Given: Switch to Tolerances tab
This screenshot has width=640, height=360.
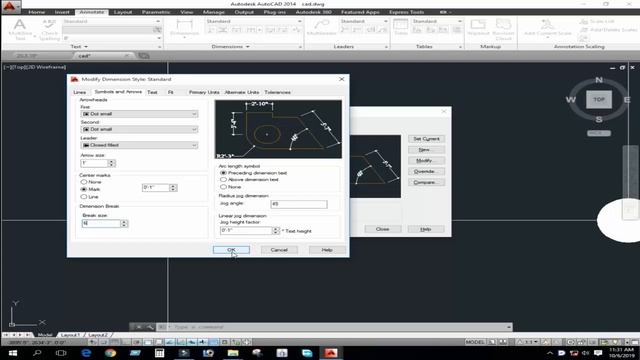Looking at the screenshot, I should (278, 92).
